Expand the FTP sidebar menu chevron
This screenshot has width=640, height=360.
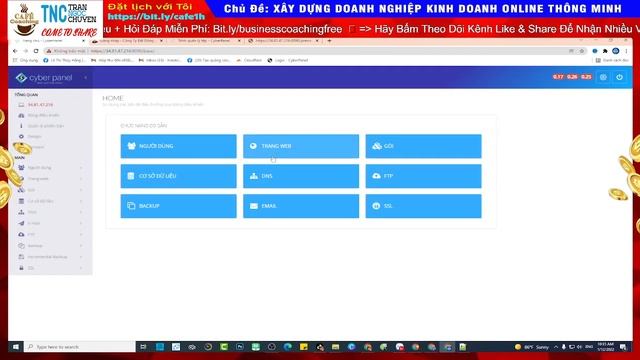81,234
